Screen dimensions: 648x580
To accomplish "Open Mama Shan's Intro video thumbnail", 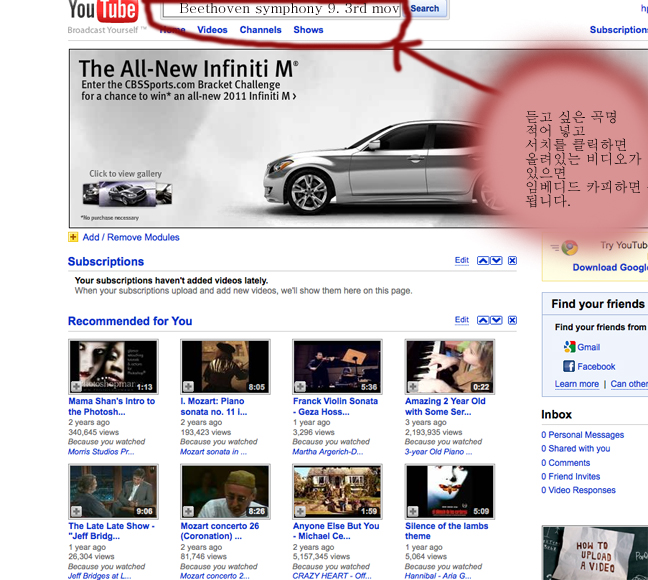I will coord(113,367).
